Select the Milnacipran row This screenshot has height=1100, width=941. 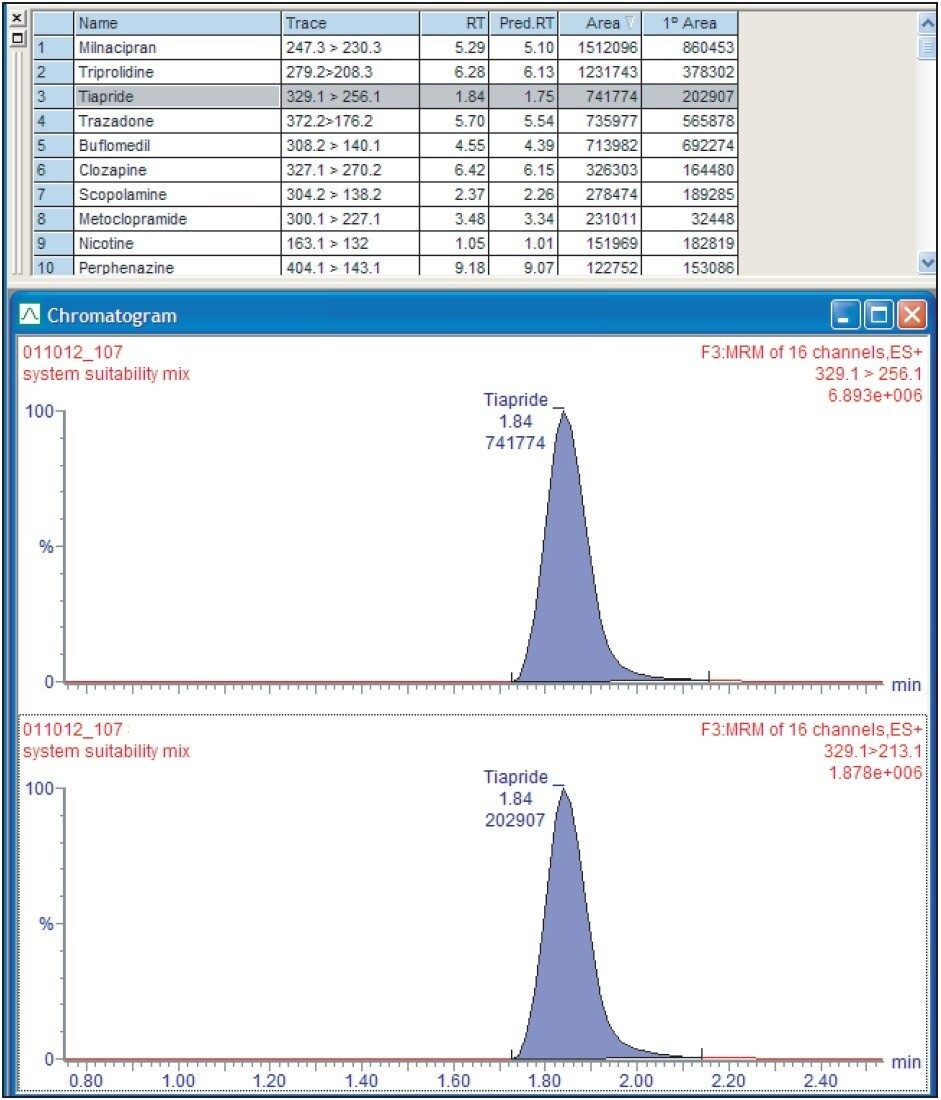(386, 48)
